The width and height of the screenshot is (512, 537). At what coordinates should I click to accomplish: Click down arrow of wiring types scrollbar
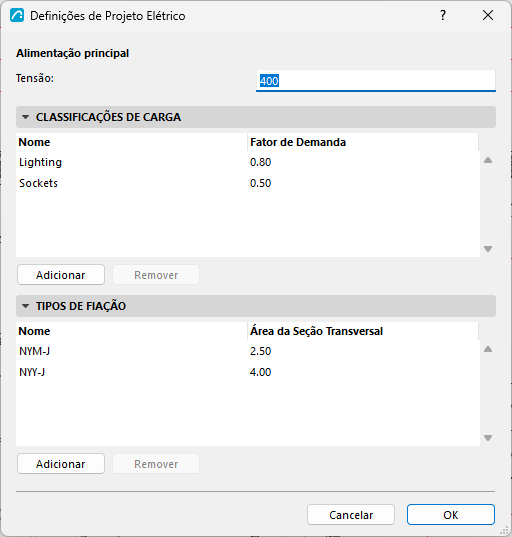488,438
